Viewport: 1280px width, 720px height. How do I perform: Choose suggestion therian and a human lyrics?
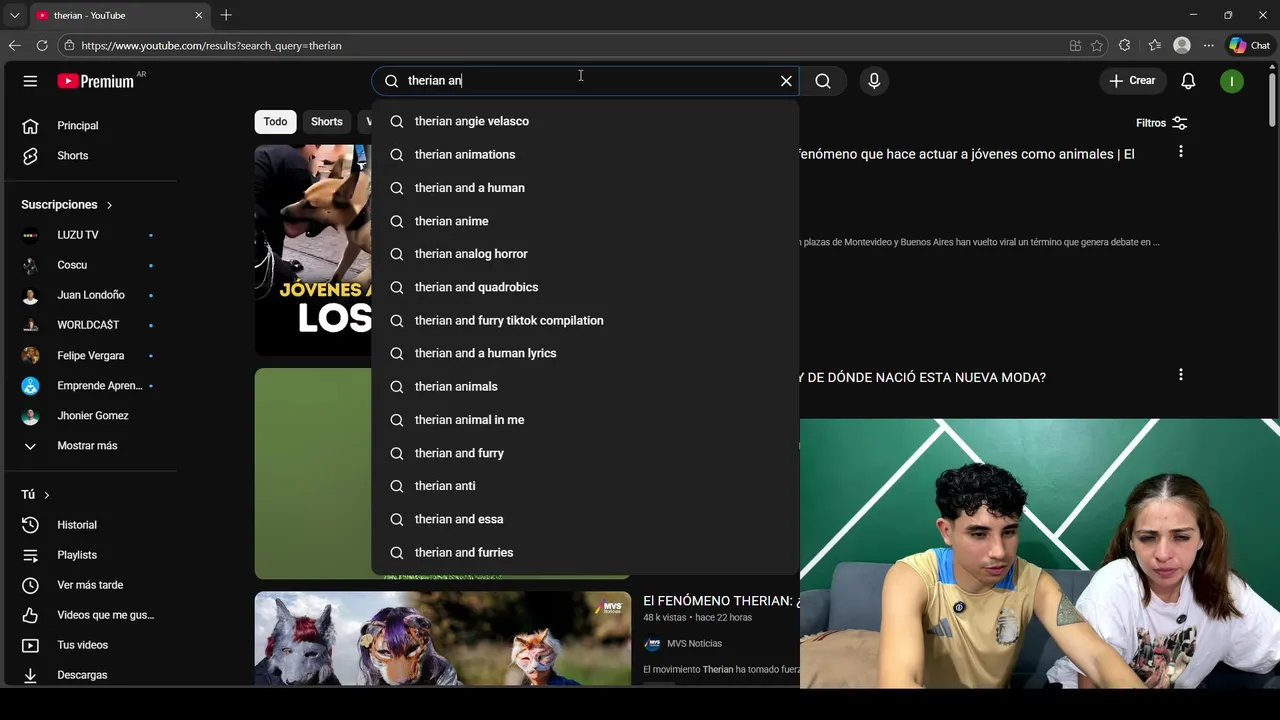point(585,353)
